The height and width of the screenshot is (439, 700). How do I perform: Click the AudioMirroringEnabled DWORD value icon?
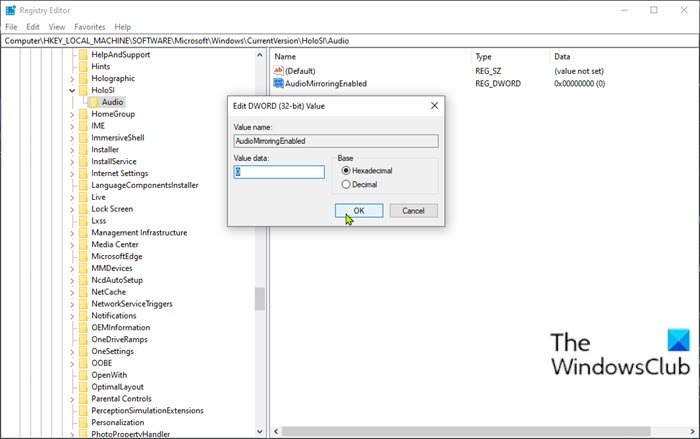click(x=278, y=83)
